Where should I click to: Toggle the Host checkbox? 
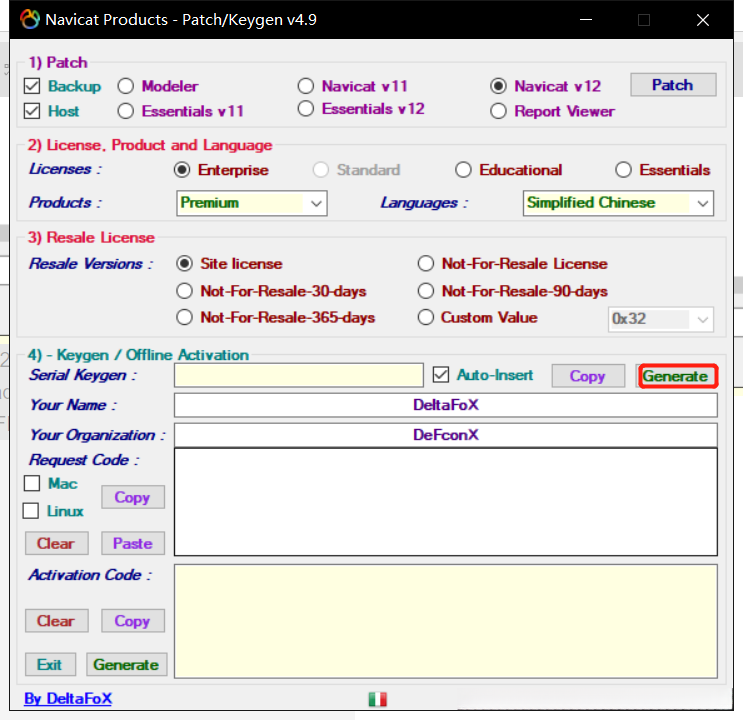[32, 111]
